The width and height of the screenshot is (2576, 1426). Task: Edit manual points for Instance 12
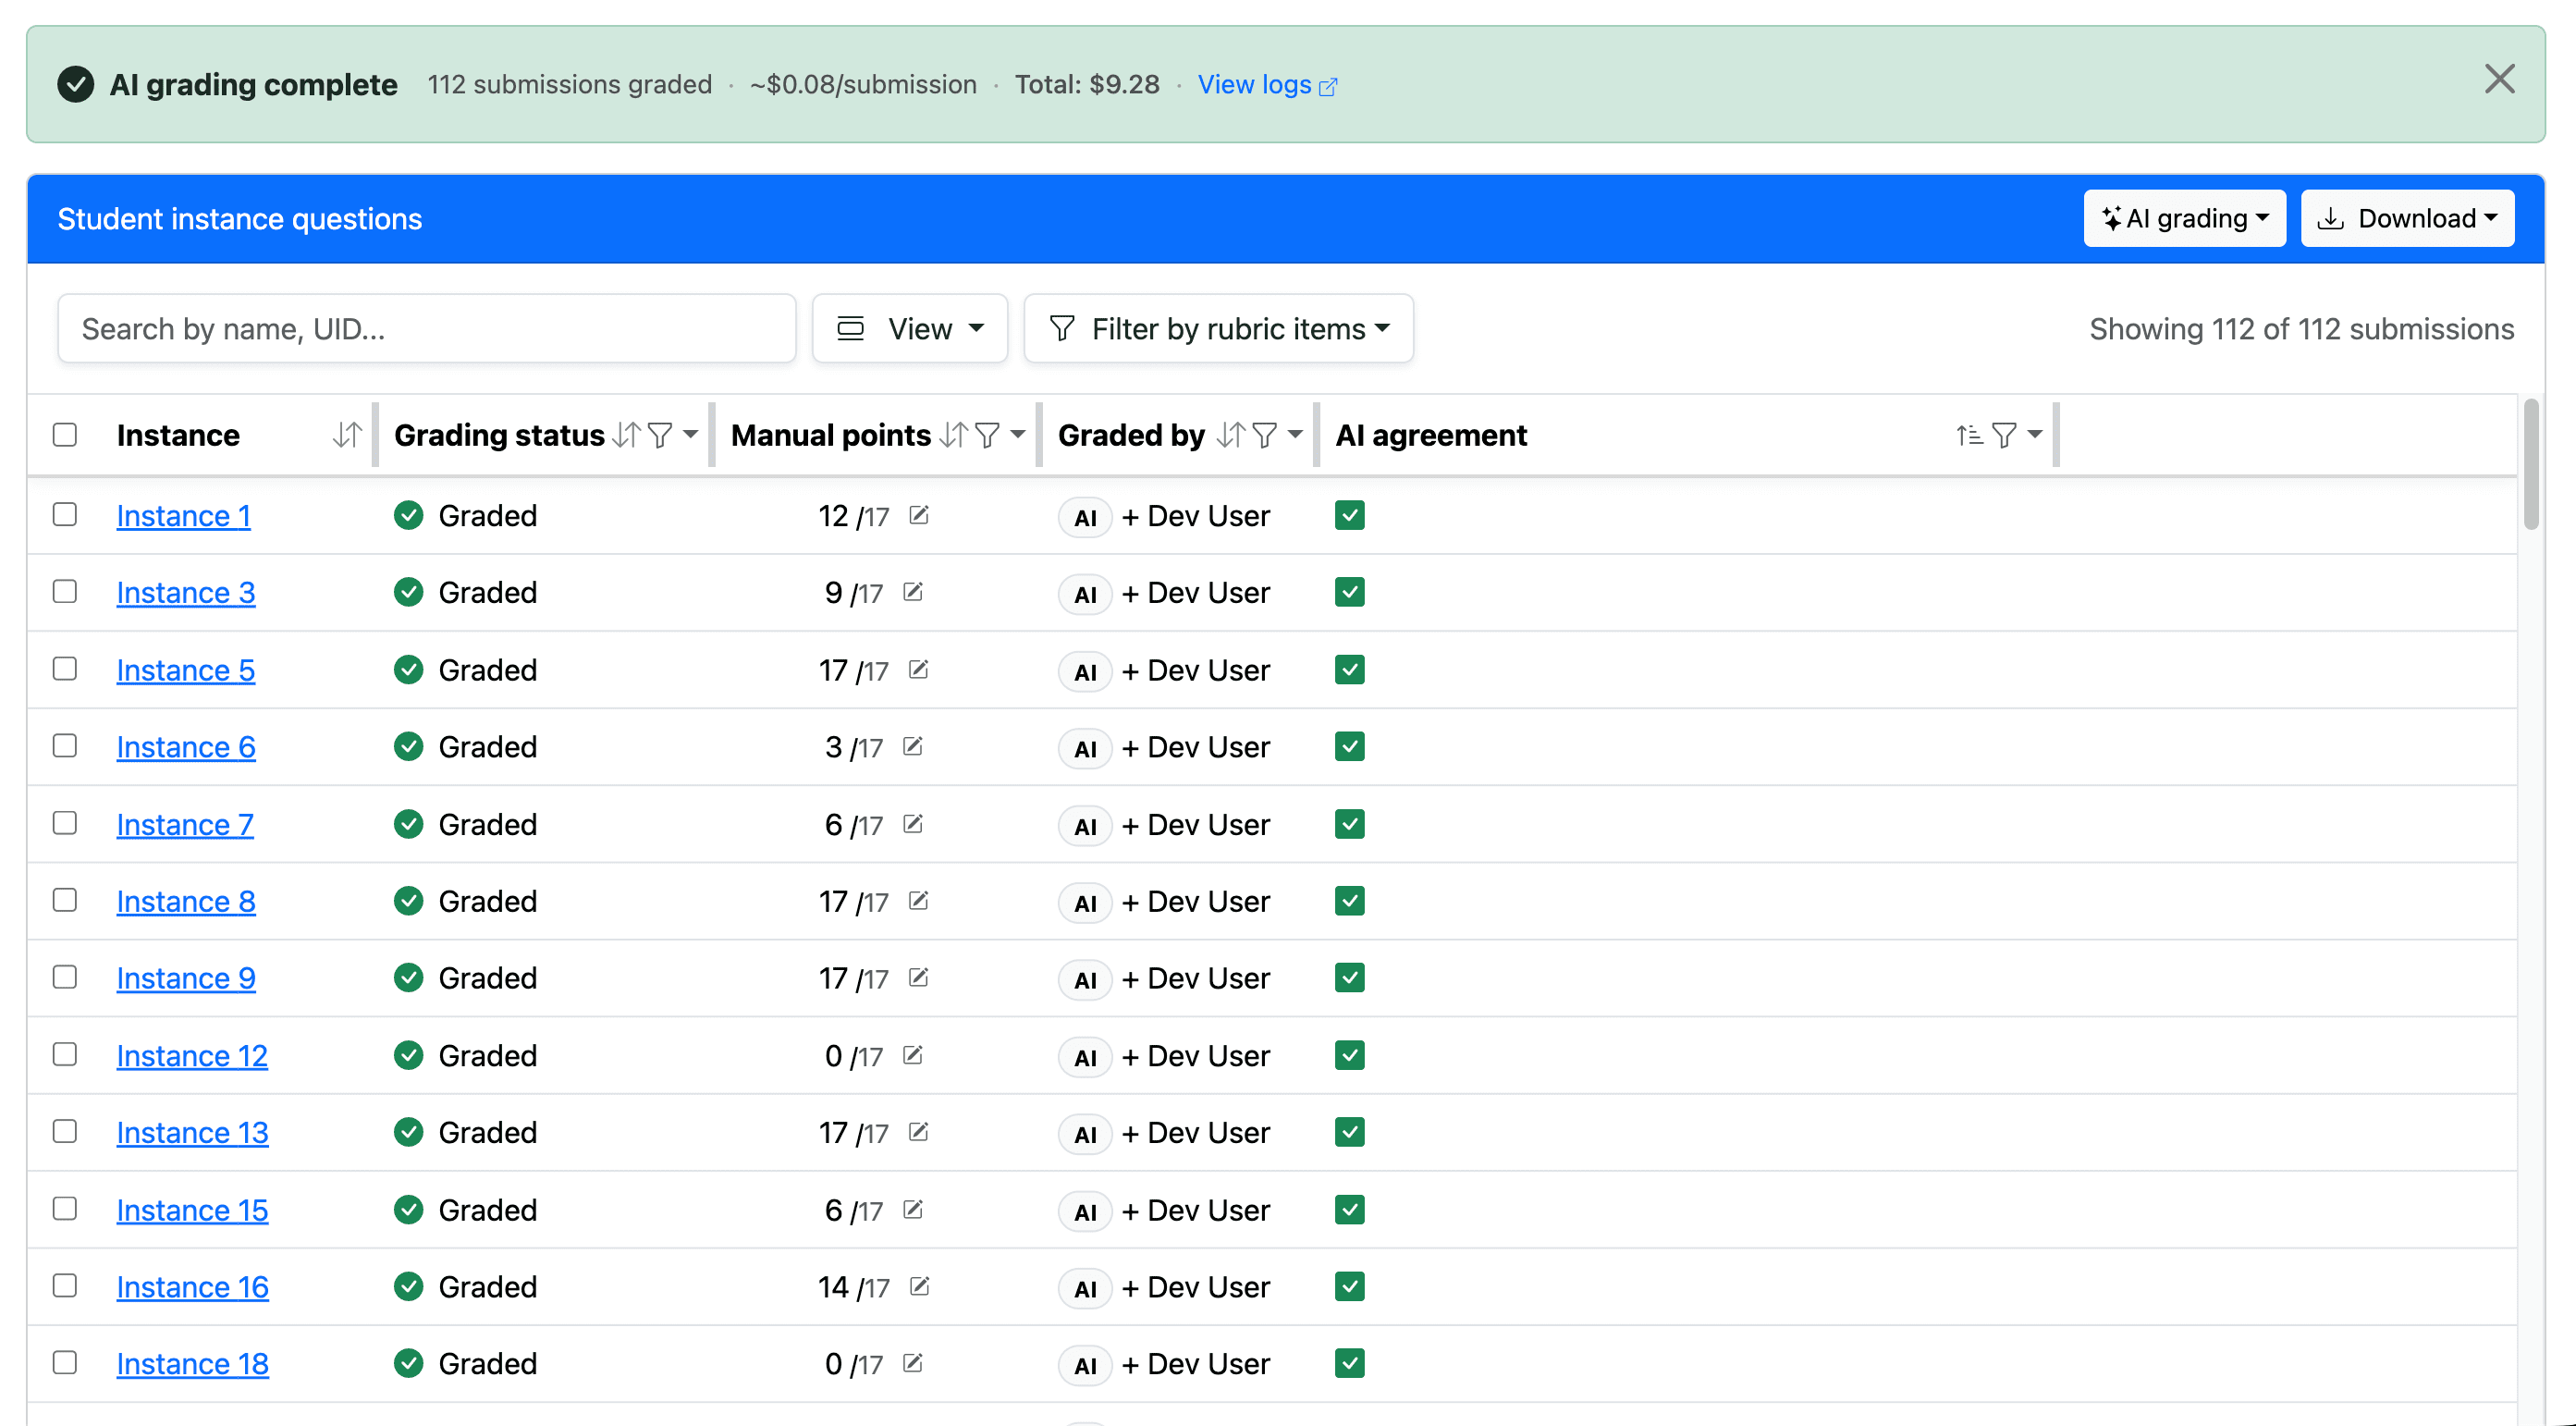(913, 1055)
